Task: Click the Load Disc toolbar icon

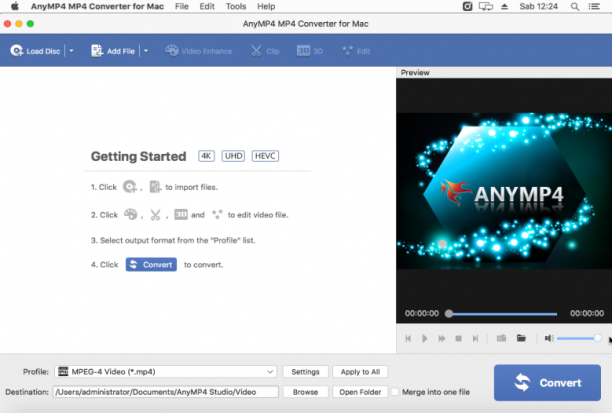Action: pos(17,51)
